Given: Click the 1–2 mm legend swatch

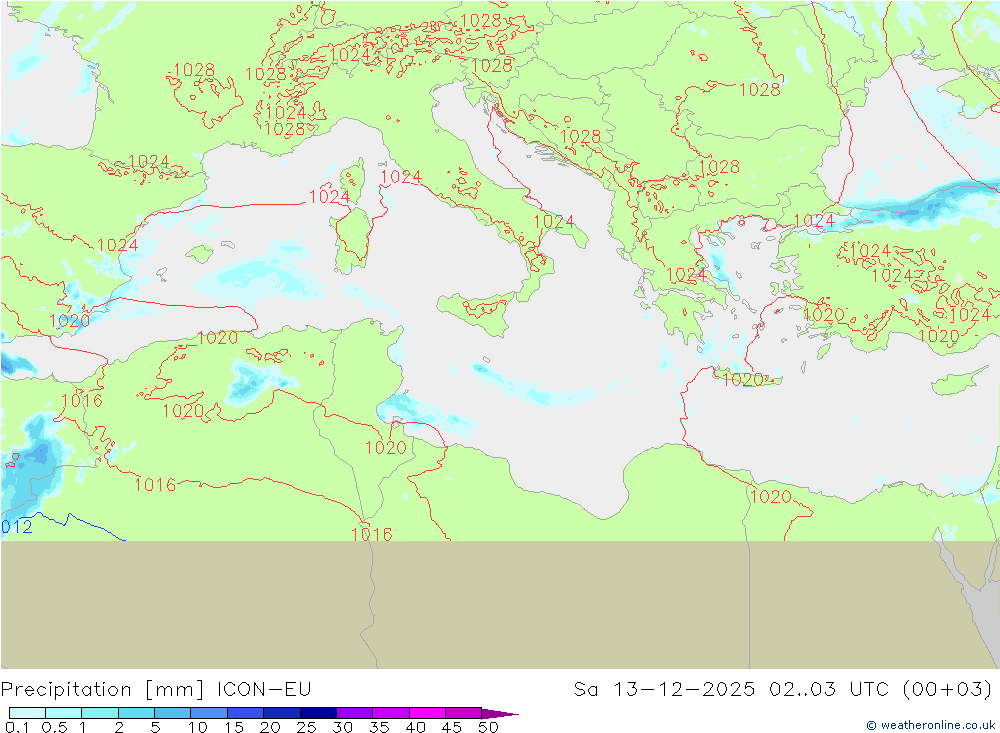Looking at the screenshot, I should point(100,713).
